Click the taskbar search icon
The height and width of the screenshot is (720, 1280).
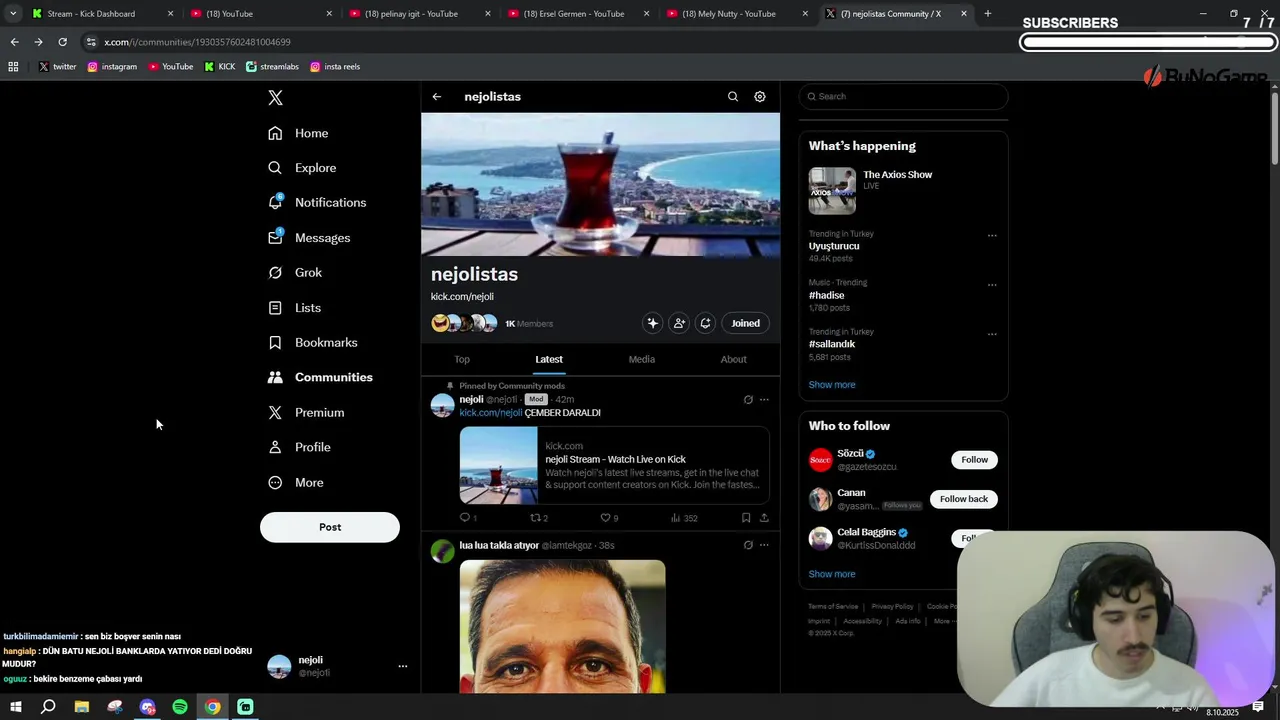[x=48, y=707]
